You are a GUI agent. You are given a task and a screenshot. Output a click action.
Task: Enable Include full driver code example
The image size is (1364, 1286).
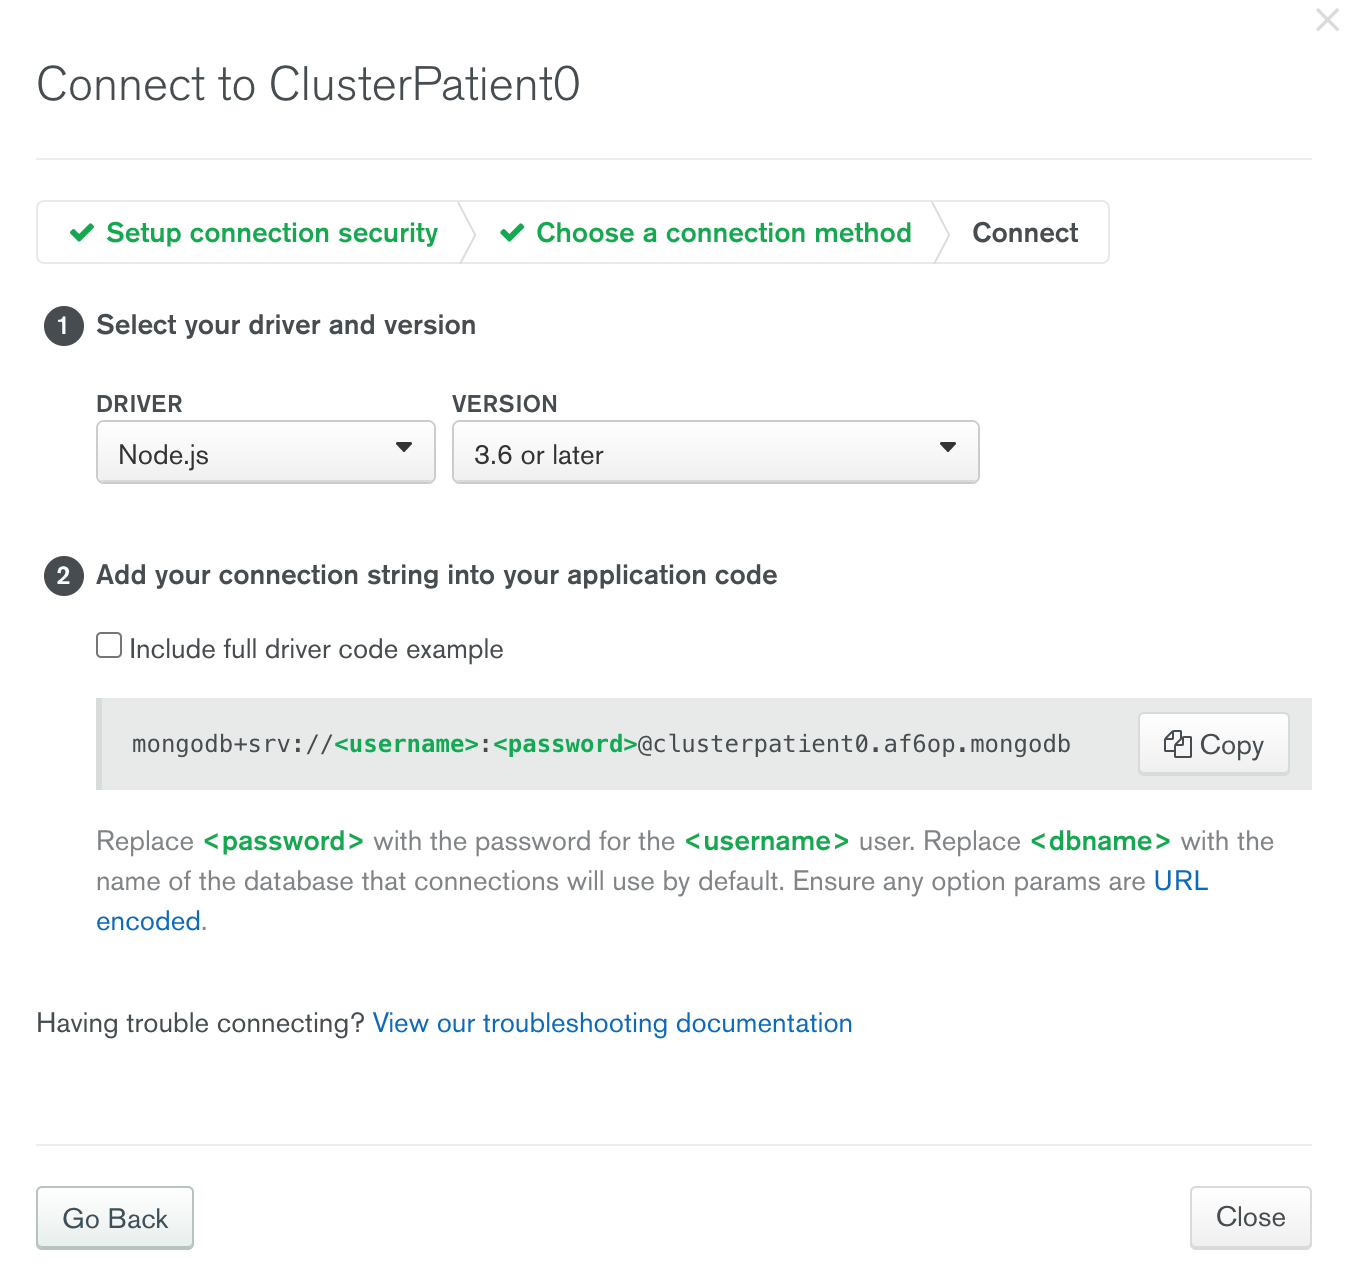[x=109, y=646]
